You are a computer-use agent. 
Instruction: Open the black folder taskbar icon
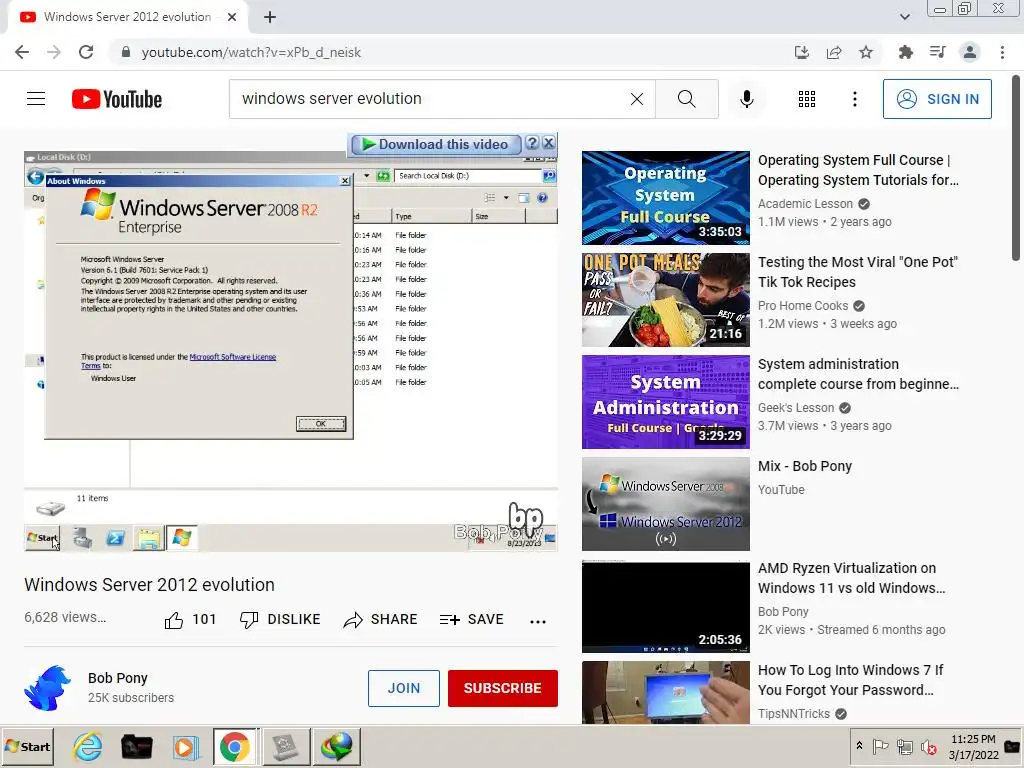(136, 746)
